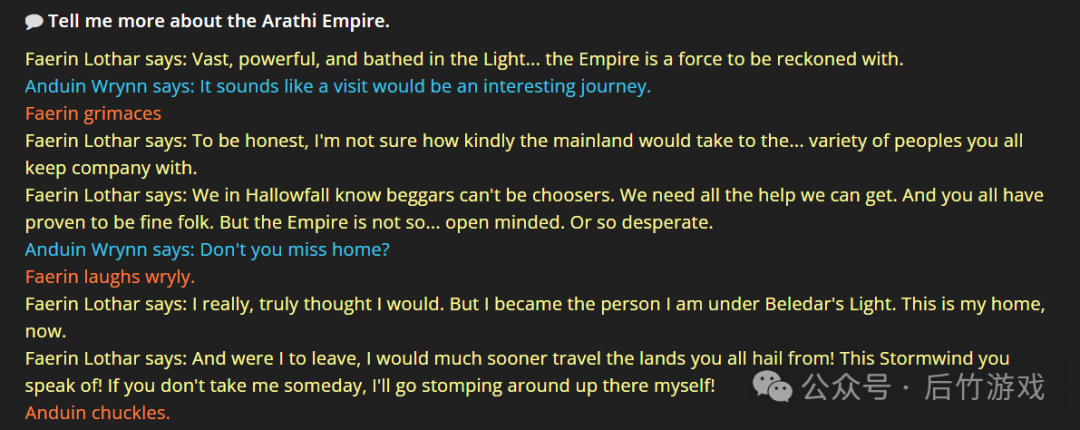Image resolution: width=1080 pixels, height=430 pixels.
Task: Click the line about beggars can't be choosers
Action: coord(534,209)
